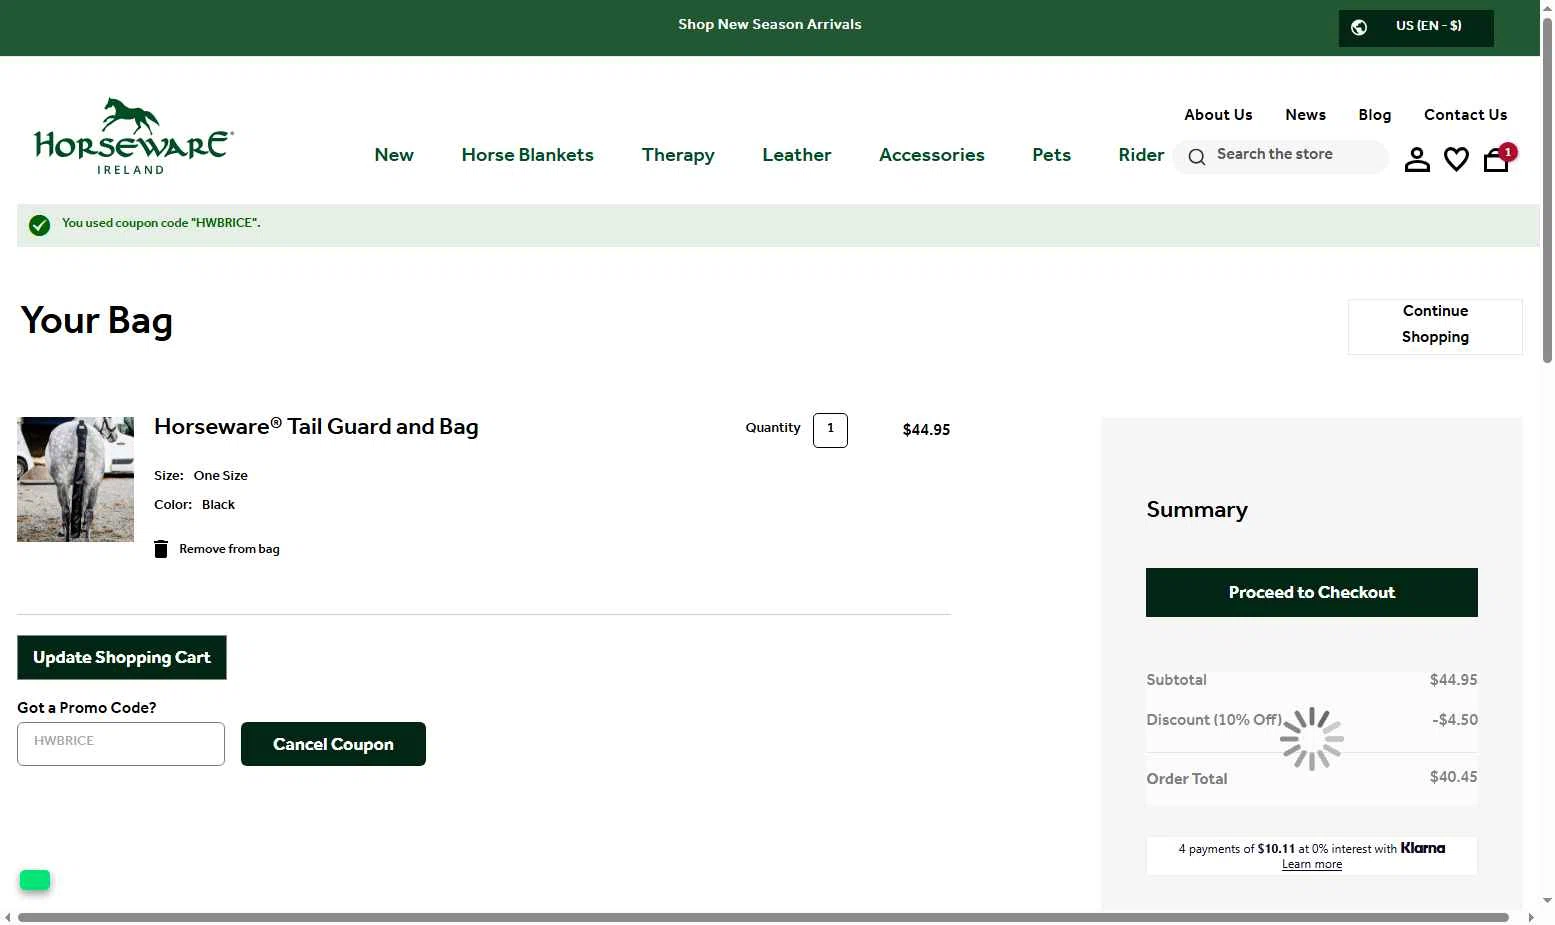Click the scroll left arrow at bottom
Viewport: 1555px width, 925px height.
click(x=8, y=918)
